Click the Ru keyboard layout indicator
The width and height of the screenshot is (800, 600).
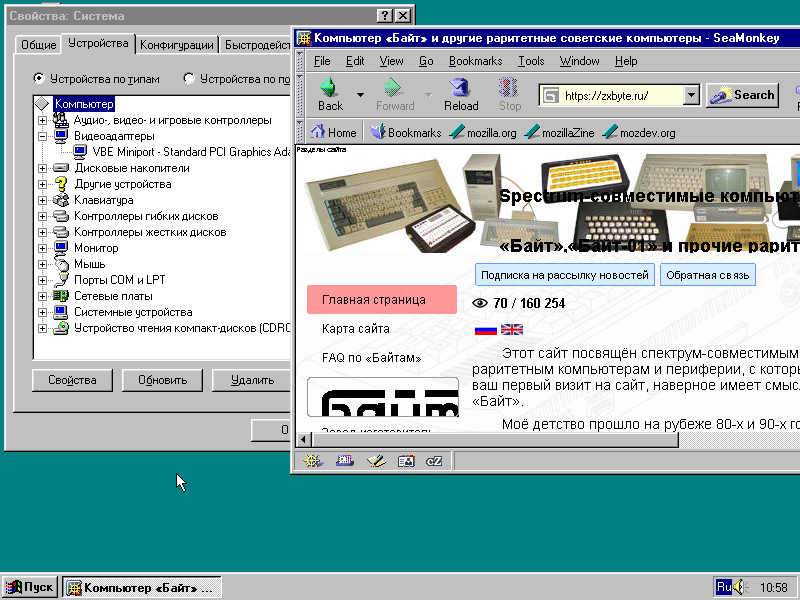point(723,587)
